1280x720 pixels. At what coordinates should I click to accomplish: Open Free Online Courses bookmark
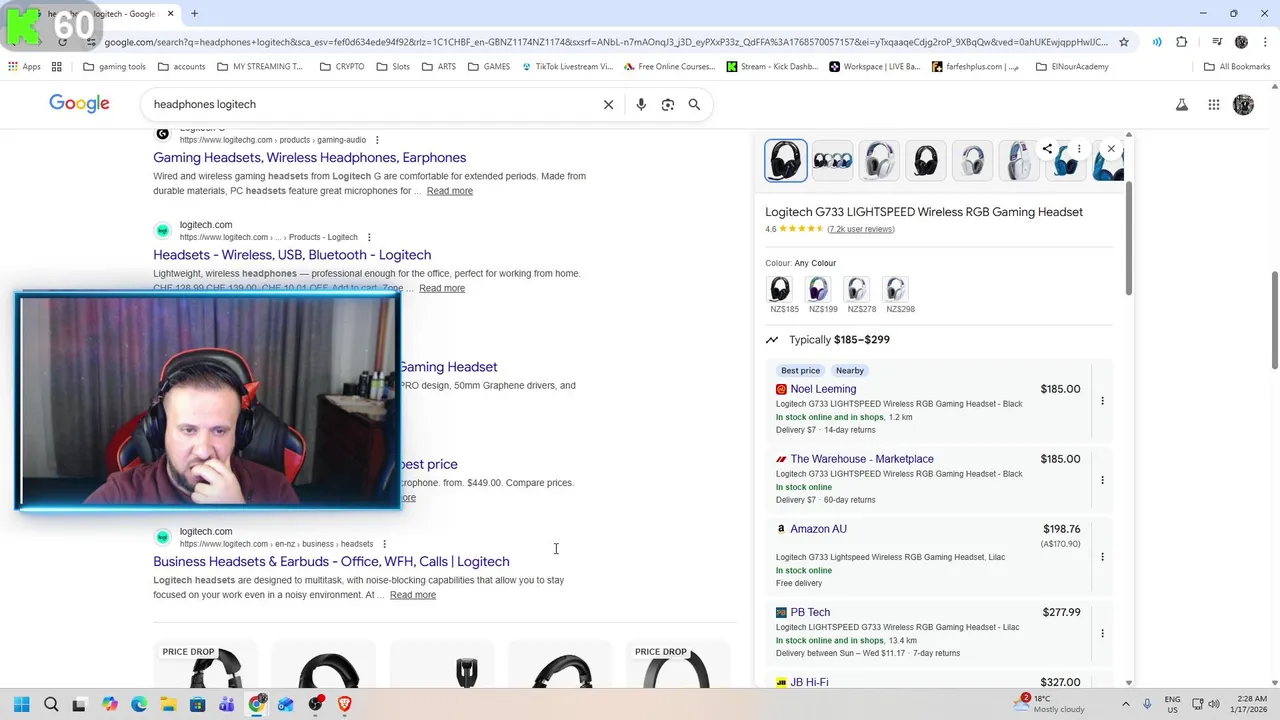coord(670,67)
